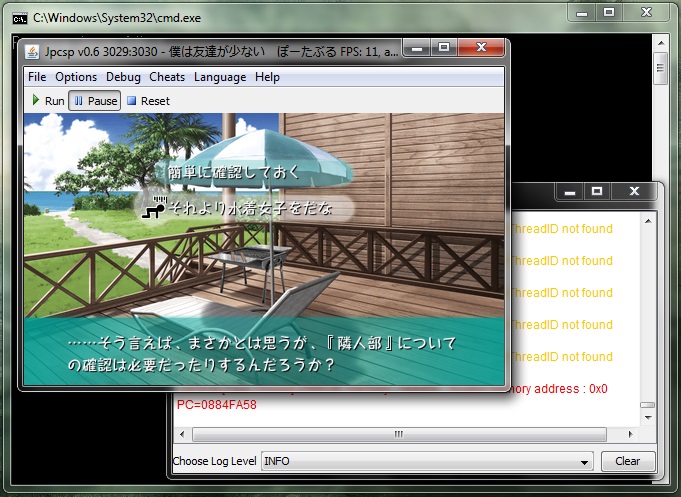Viewport: 681px width, 497px height.
Task: Click the horizontal scrollbar thumb in log window
Action: pyautogui.click(x=399, y=434)
